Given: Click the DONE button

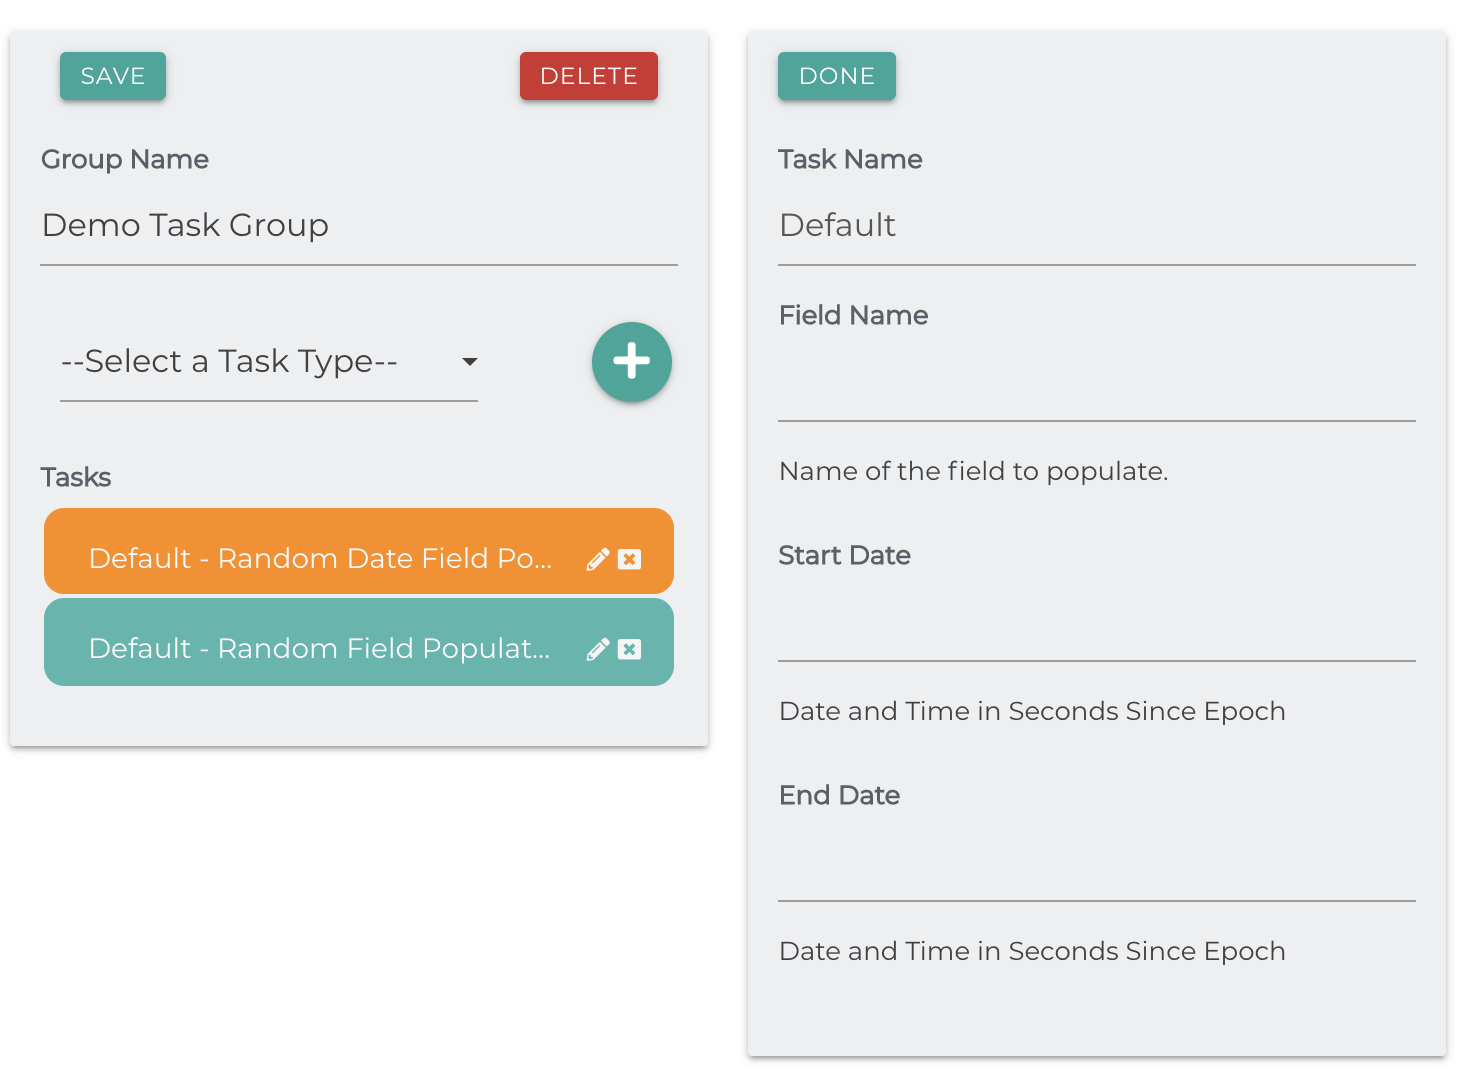Looking at the screenshot, I should click(x=837, y=76).
